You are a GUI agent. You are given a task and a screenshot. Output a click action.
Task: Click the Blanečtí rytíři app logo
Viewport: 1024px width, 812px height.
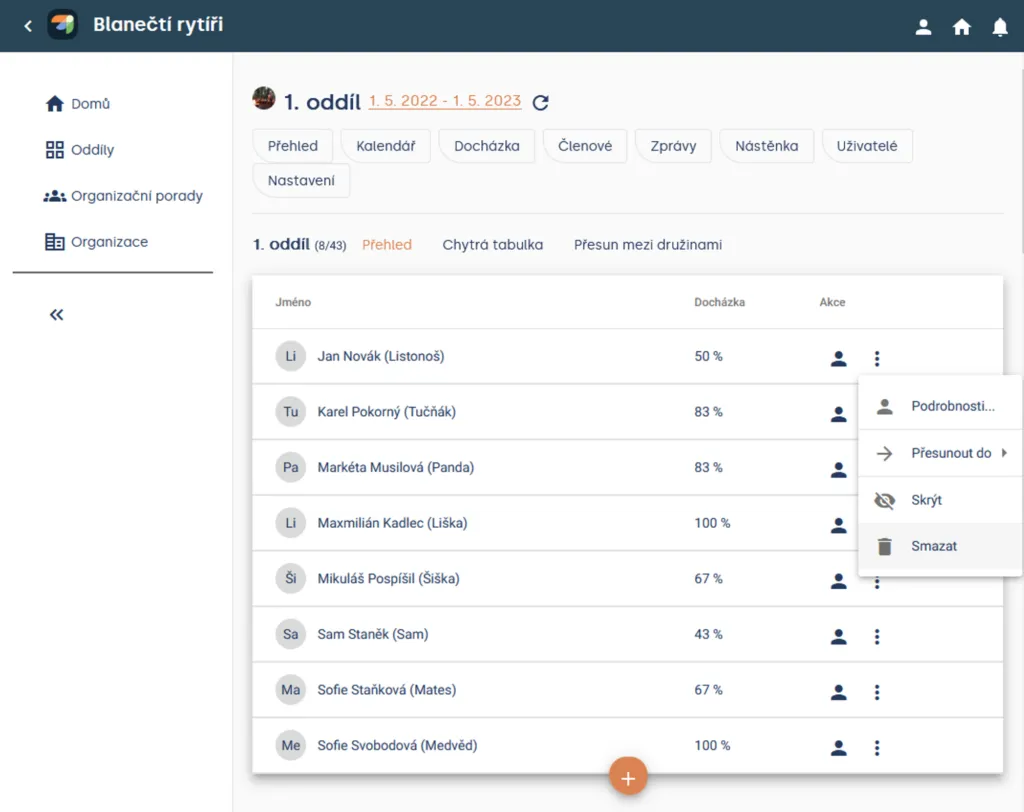(x=63, y=25)
